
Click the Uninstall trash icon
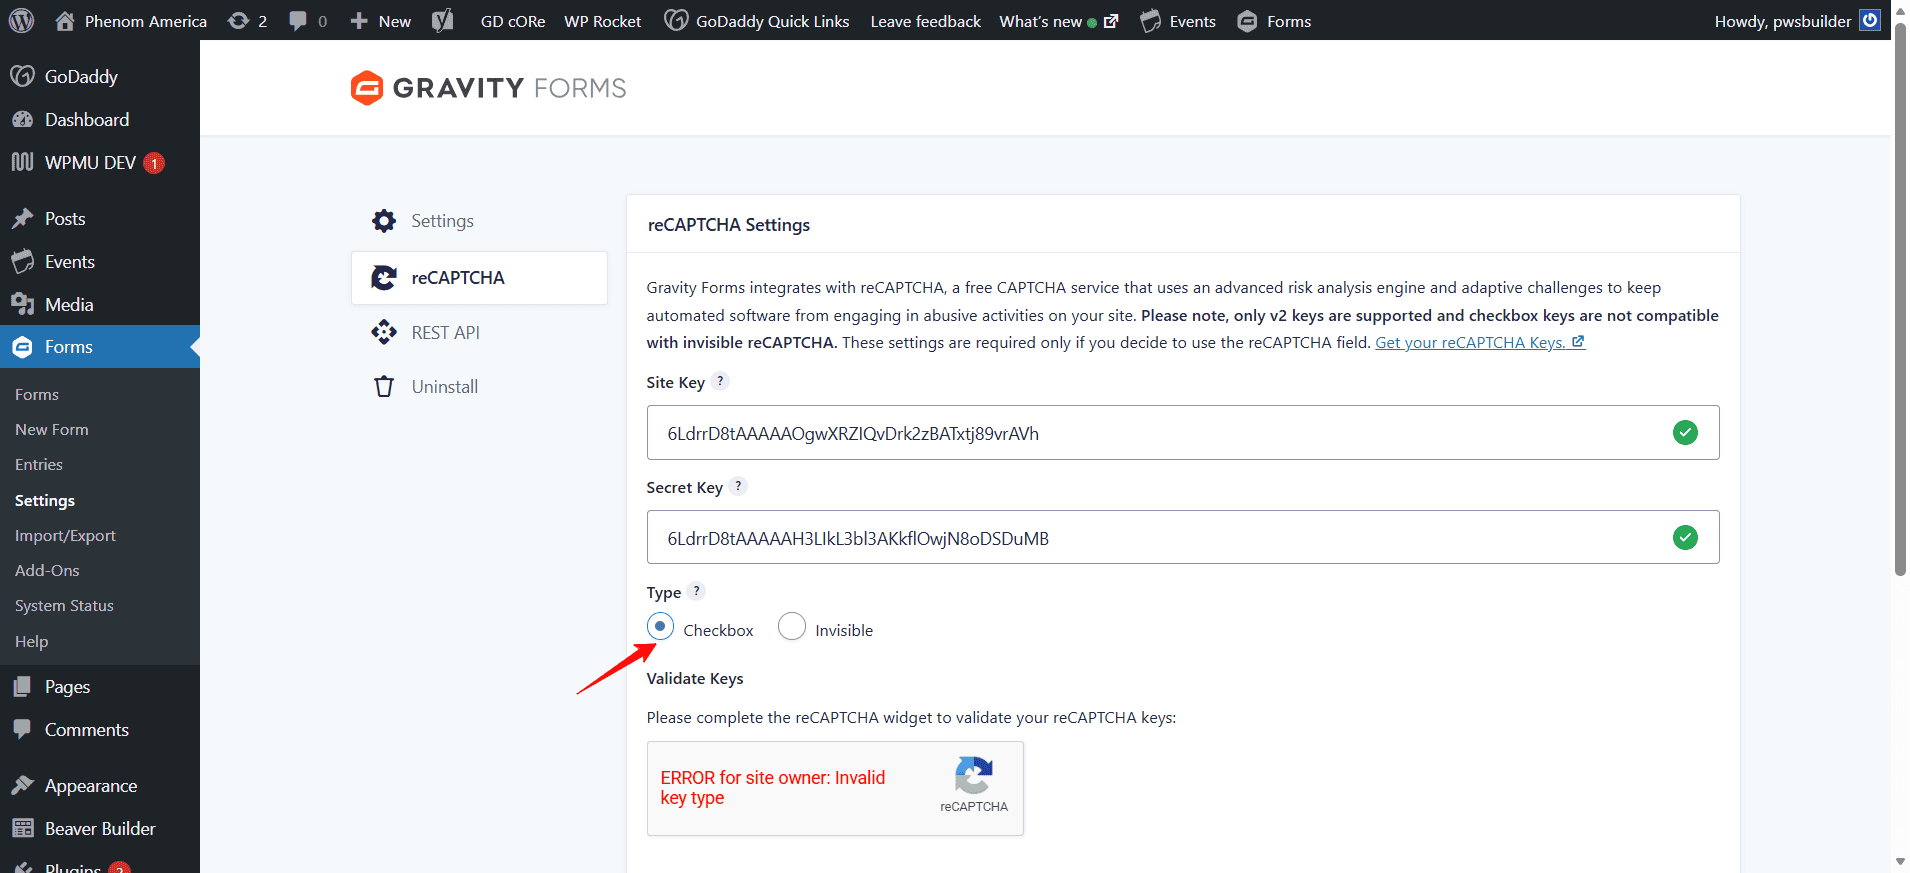click(384, 387)
